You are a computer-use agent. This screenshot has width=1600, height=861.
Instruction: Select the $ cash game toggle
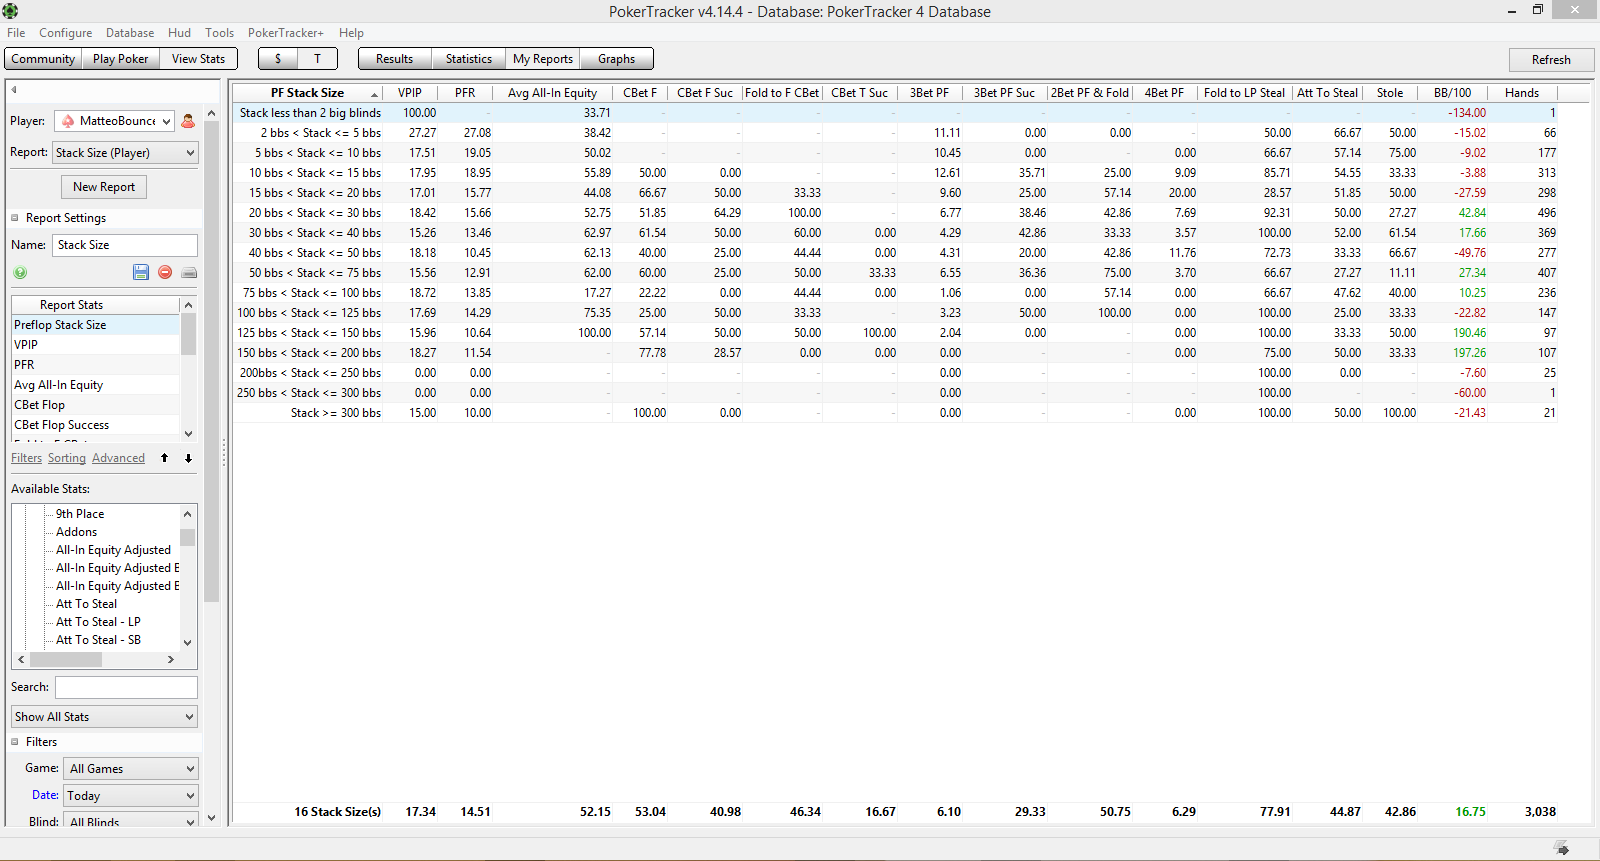(x=278, y=59)
